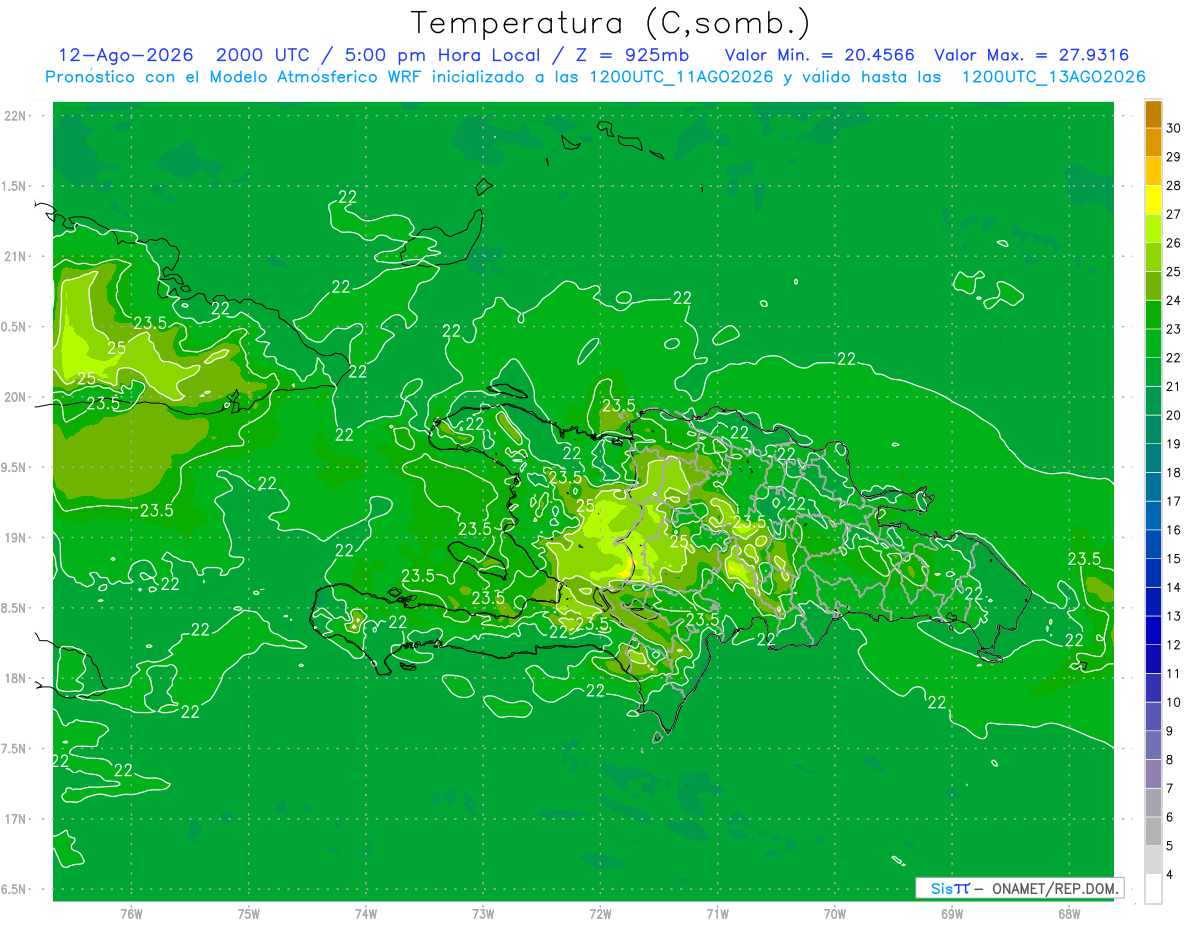This screenshot has height=927, width=1200.
Task: Pick the yellow swatch between 27 and 28
Action: point(1153,200)
